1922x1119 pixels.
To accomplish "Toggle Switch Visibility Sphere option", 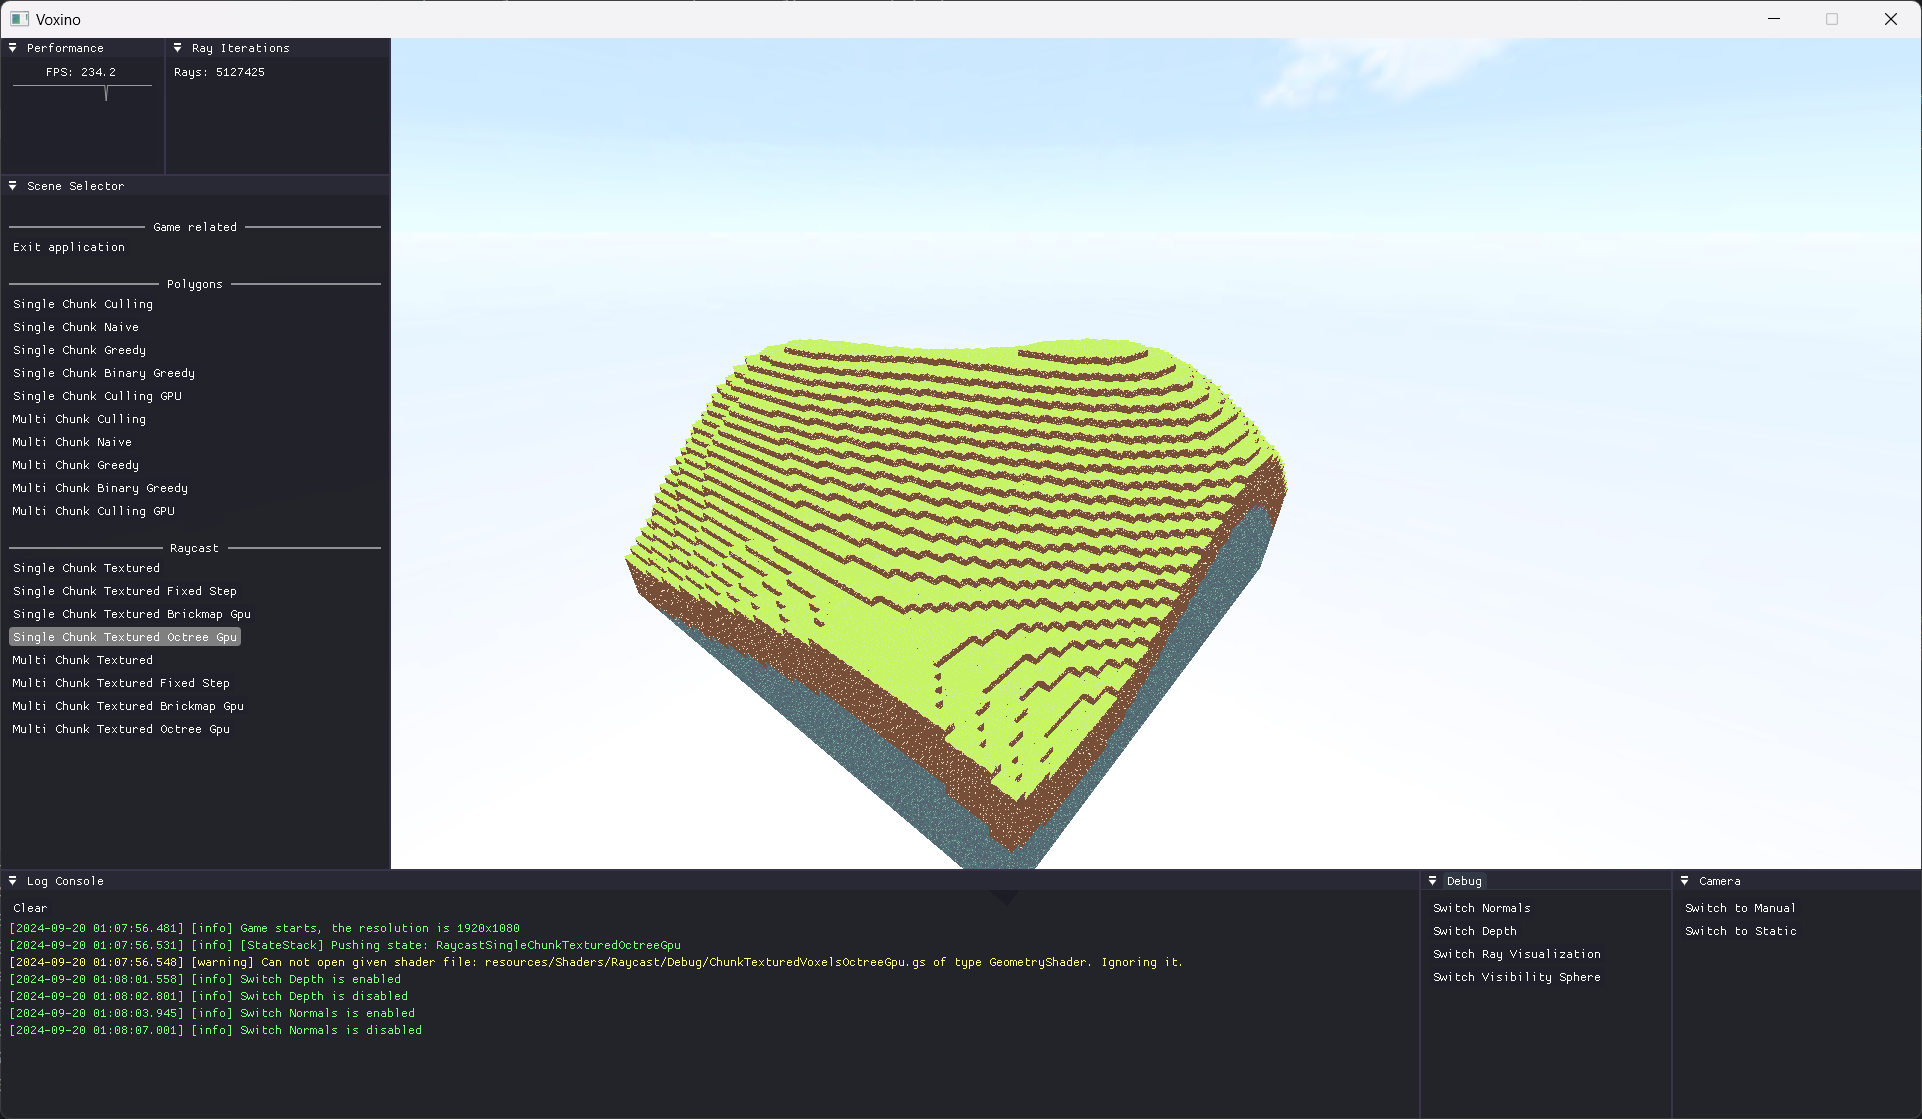I will point(1516,977).
